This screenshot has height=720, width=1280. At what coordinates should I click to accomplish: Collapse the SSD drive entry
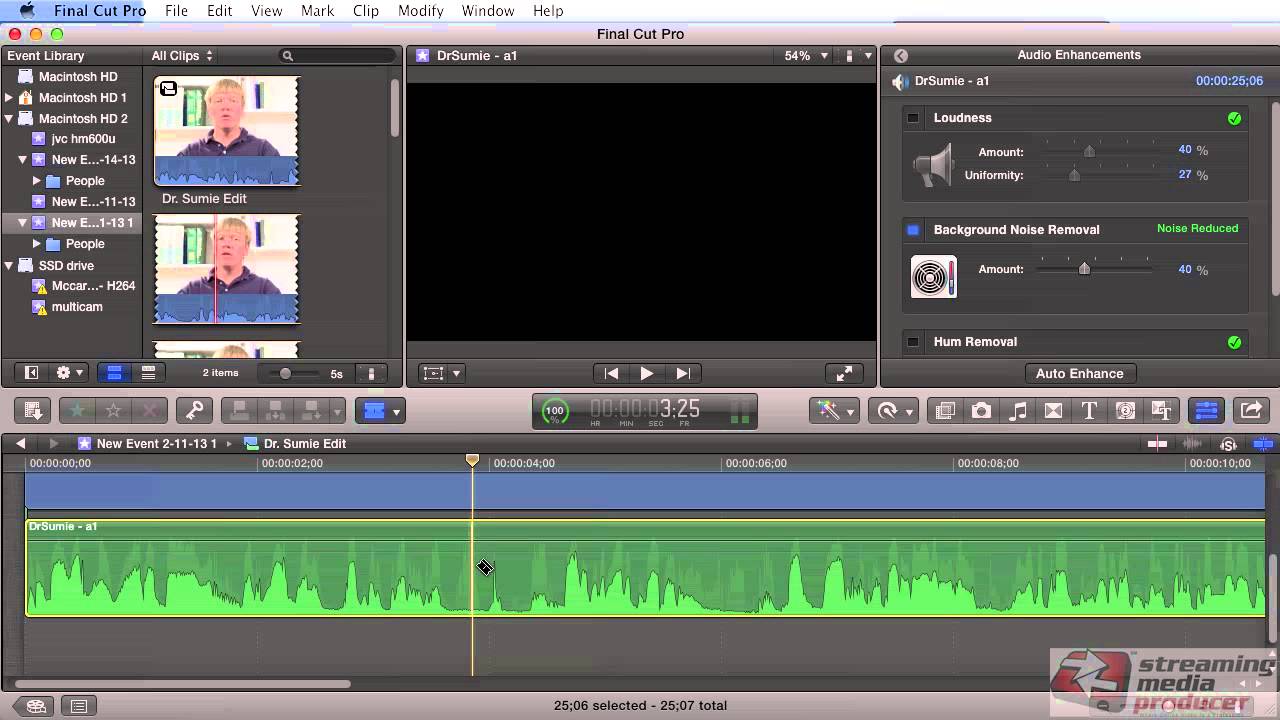pos(9,266)
